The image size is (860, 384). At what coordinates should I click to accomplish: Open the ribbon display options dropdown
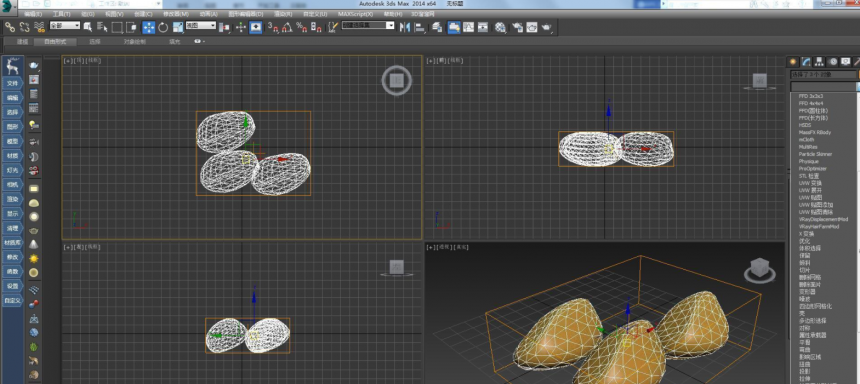click(x=200, y=41)
